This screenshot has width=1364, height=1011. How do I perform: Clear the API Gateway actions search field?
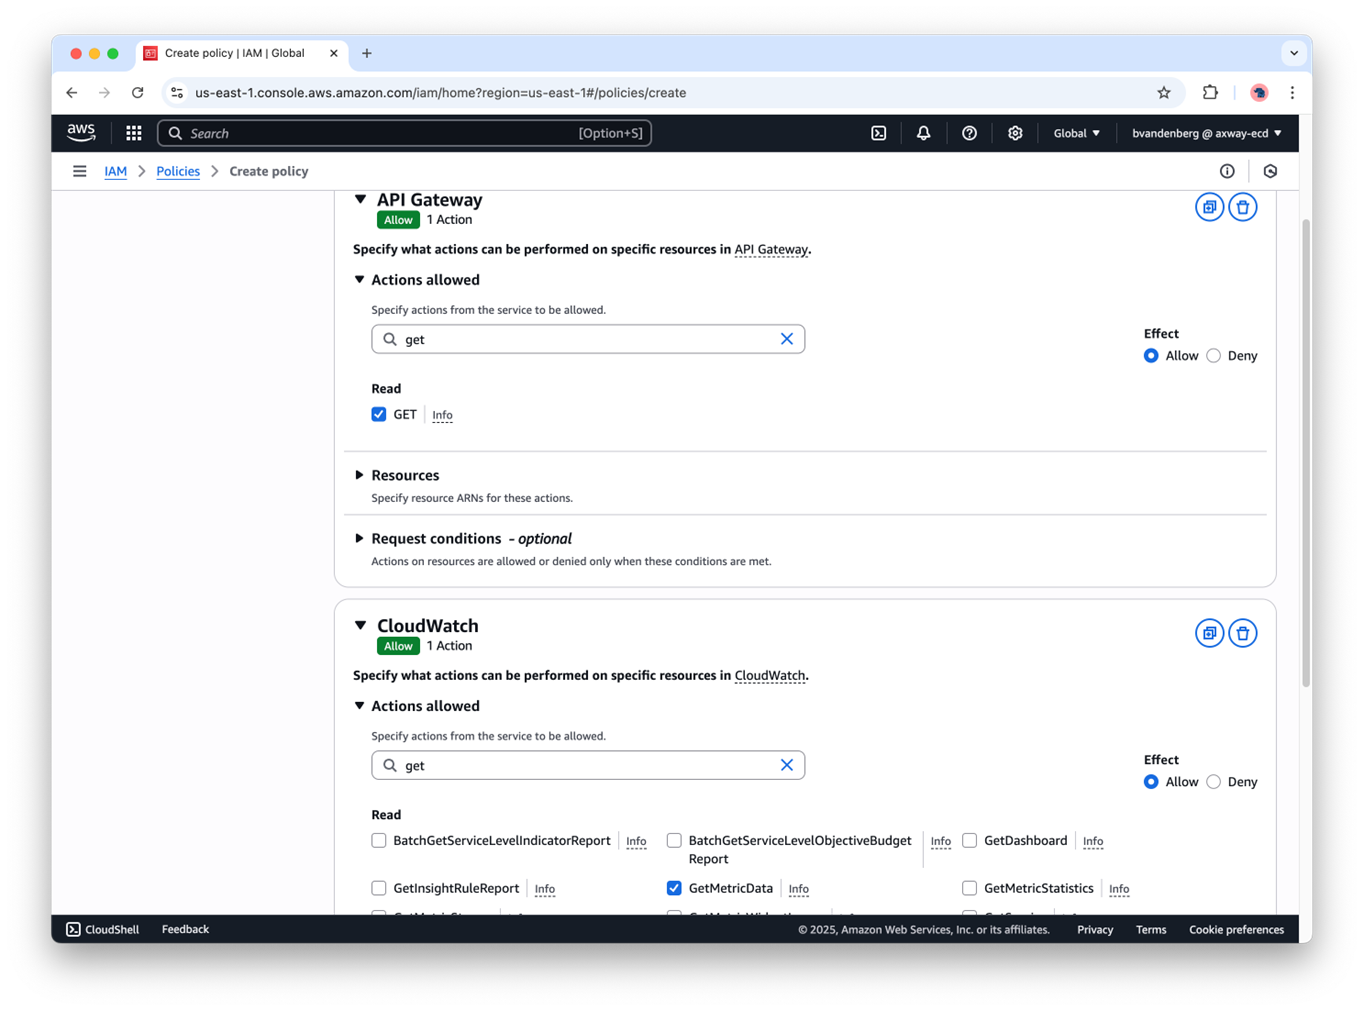786,339
